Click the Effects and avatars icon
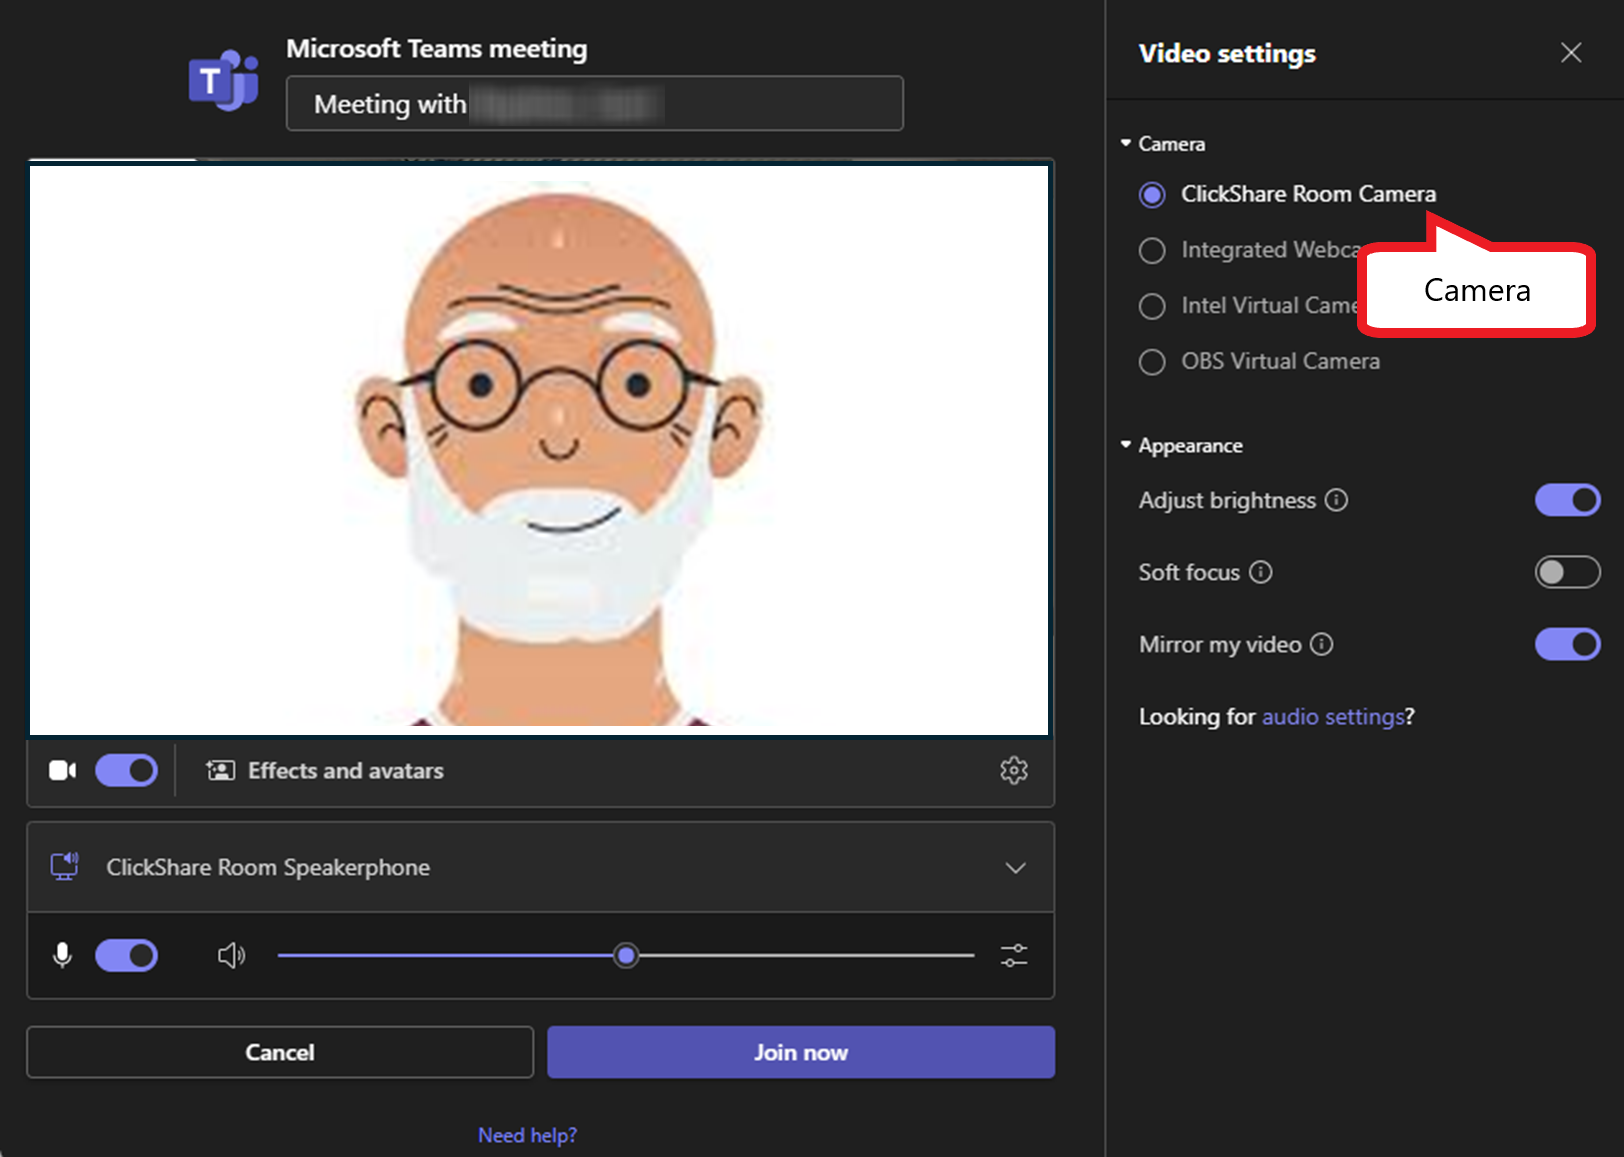 pos(220,770)
